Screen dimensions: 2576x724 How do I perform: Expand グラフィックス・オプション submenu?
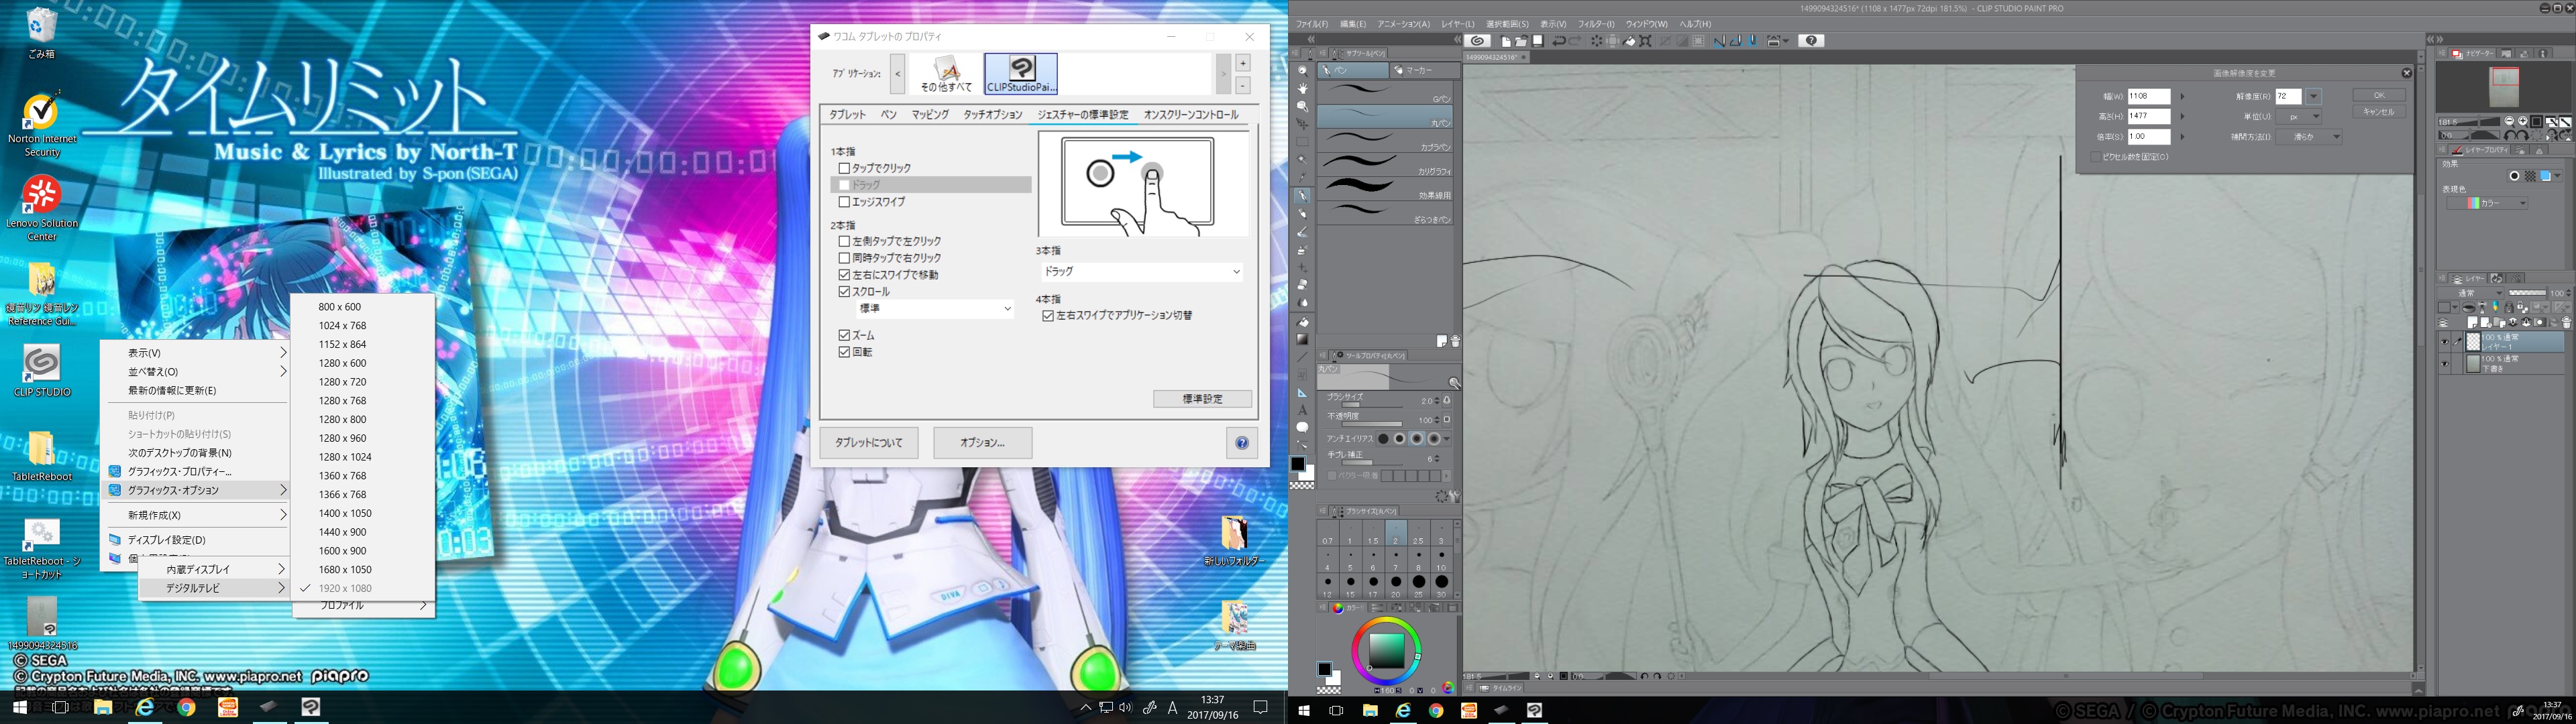click(x=198, y=490)
